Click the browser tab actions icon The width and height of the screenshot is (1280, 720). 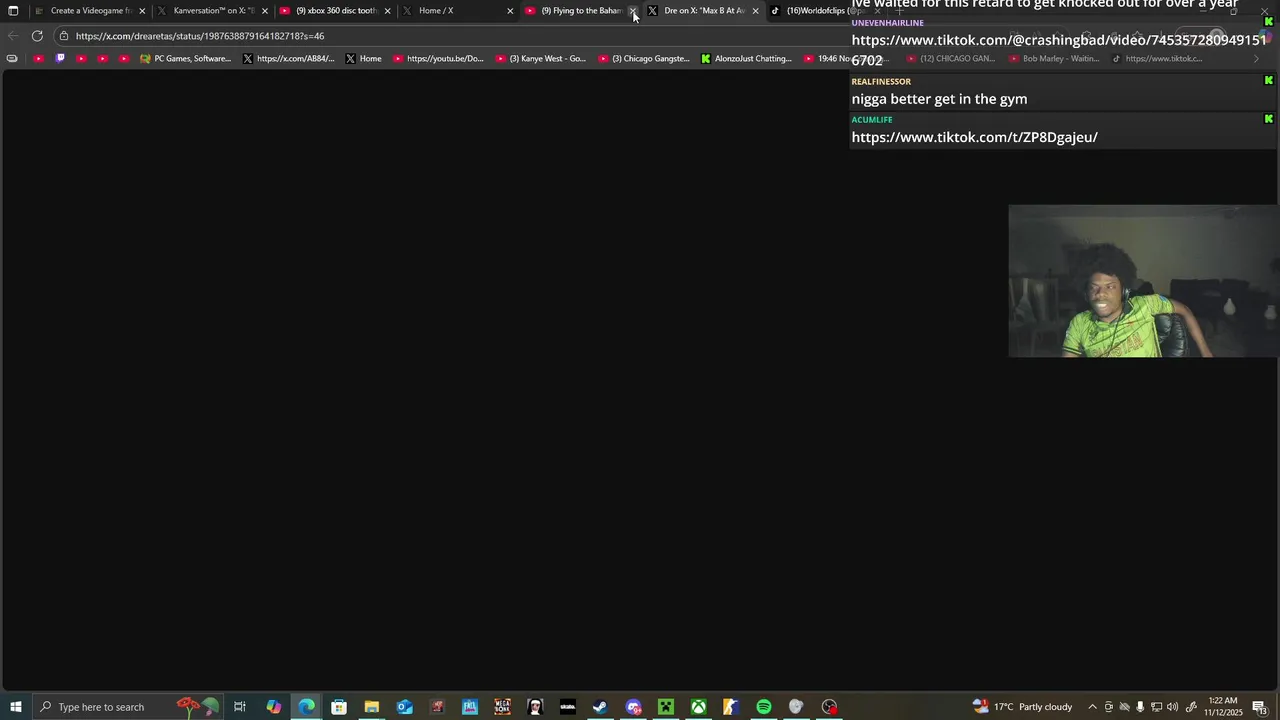[13, 11]
